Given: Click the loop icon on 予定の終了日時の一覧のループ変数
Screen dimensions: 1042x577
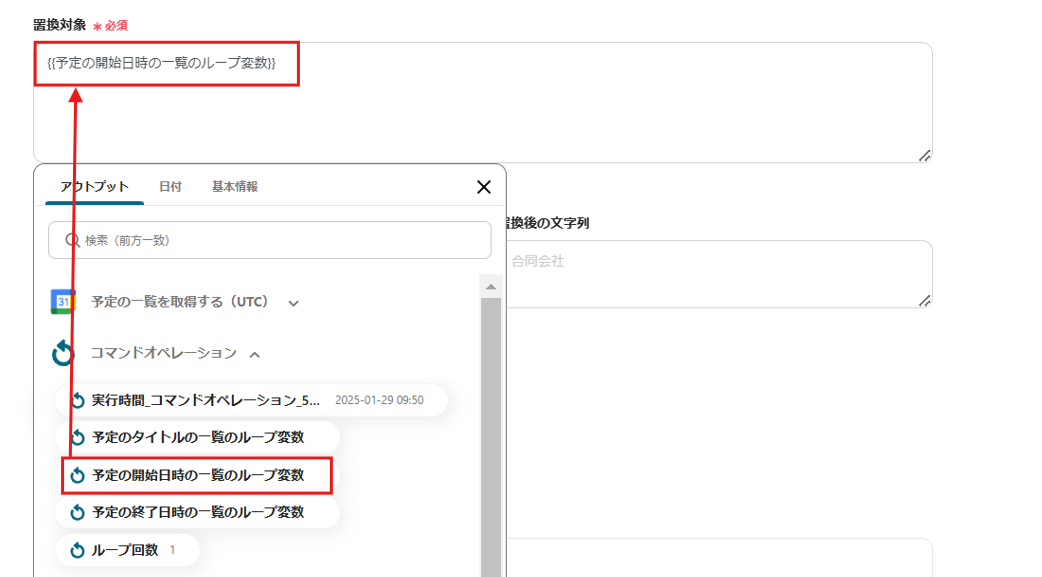Looking at the screenshot, I should (79, 512).
